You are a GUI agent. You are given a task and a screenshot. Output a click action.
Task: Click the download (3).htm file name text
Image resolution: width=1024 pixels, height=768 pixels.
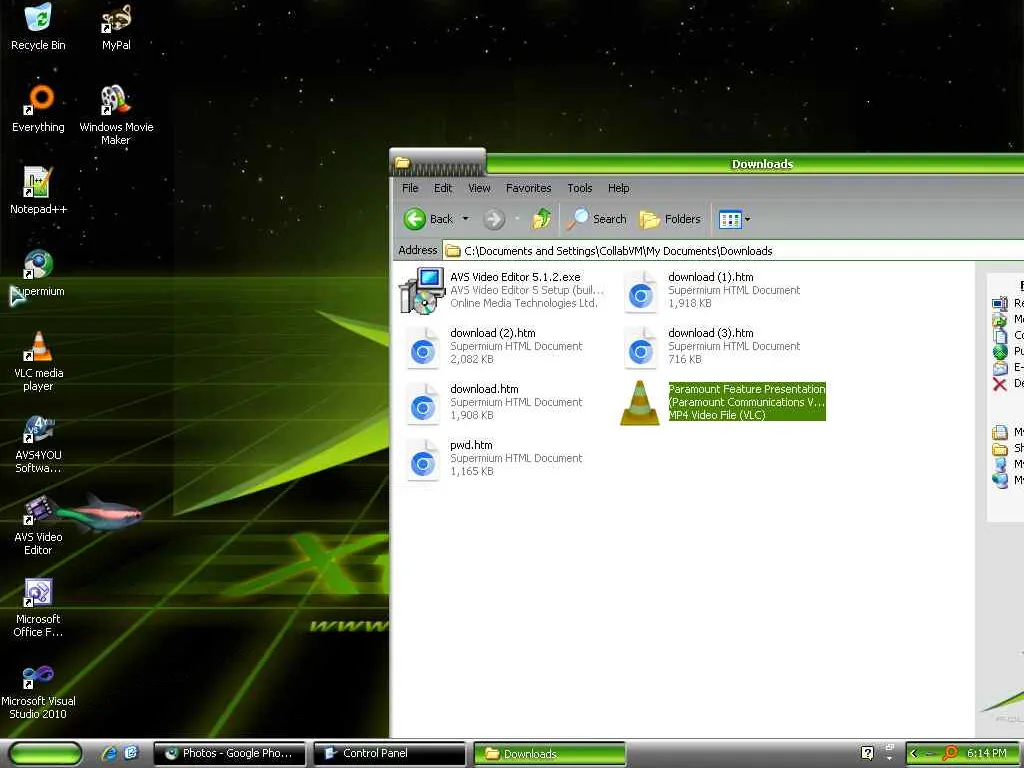pyautogui.click(x=711, y=333)
